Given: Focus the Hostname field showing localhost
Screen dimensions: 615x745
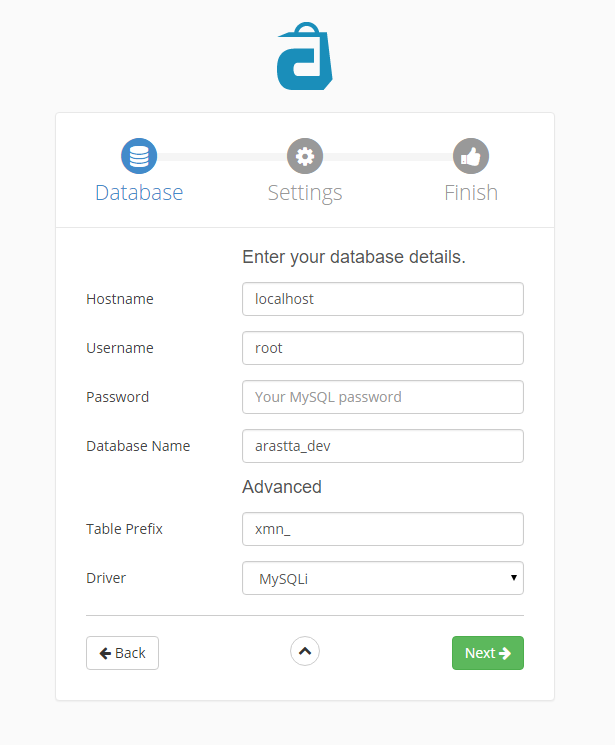Looking at the screenshot, I should [x=383, y=299].
